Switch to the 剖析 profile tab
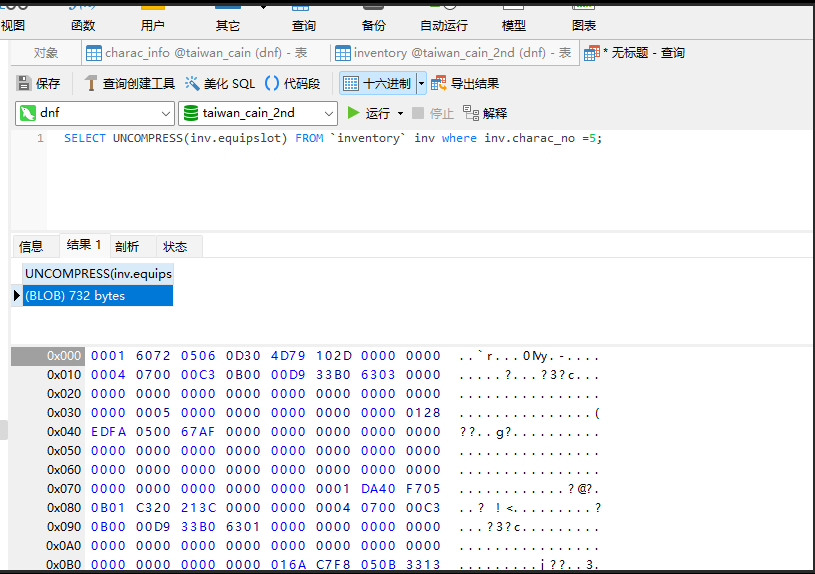The height and width of the screenshot is (574, 815). coord(127,246)
